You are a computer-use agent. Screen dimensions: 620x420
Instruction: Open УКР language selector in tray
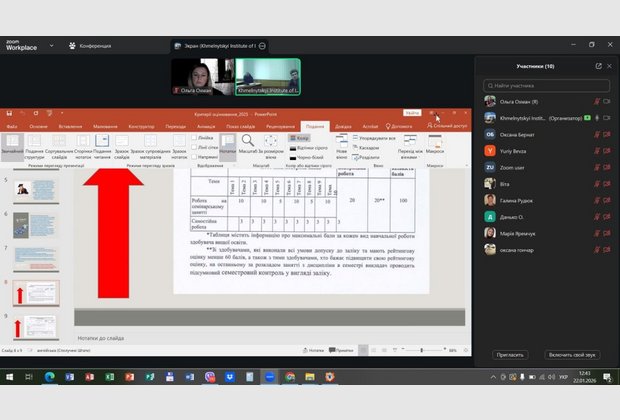(563, 377)
